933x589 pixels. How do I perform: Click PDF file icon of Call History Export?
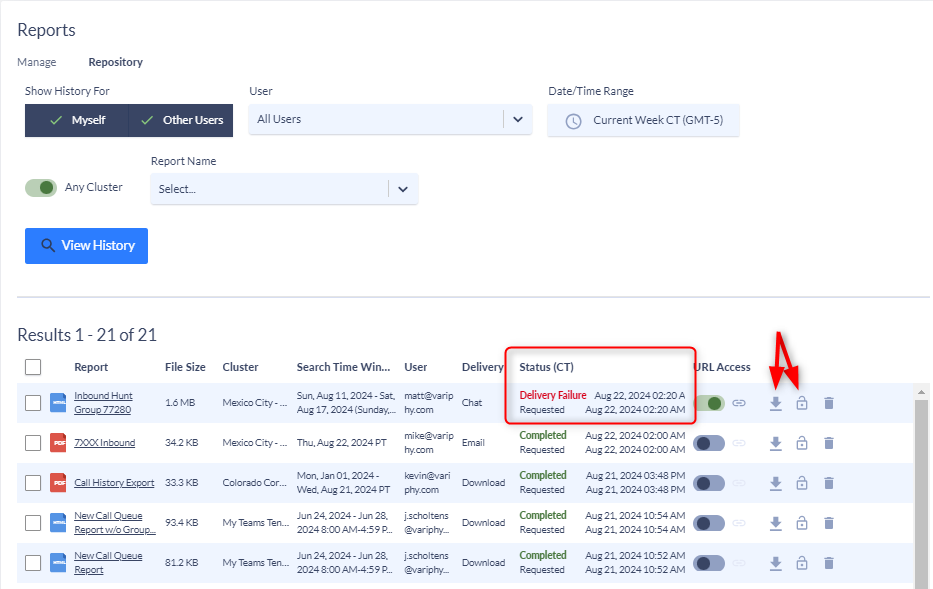[x=58, y=483]
